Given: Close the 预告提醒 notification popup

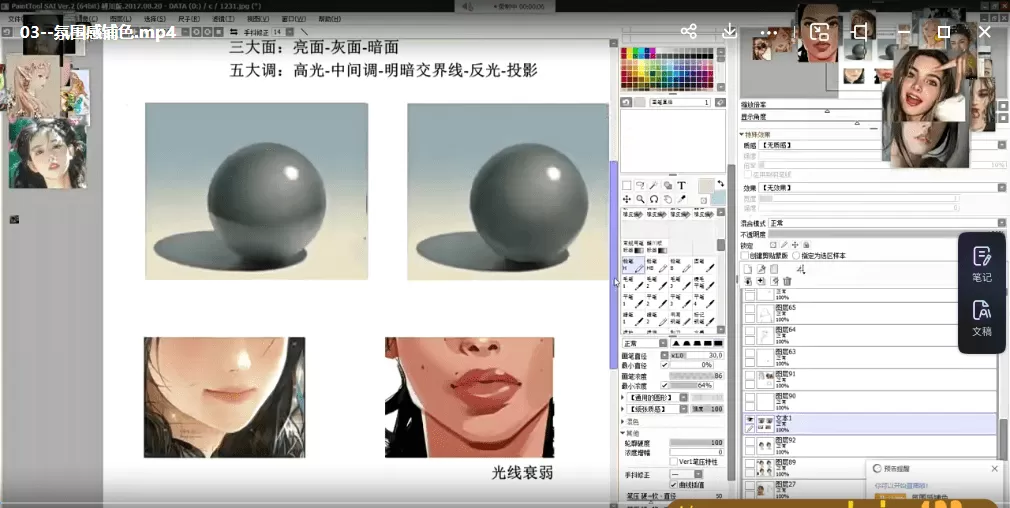Looking at the screenshot, I should coord(995,468).
